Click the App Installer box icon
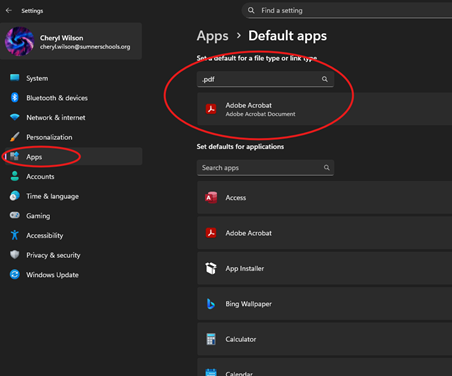 [x=211, y=268]
